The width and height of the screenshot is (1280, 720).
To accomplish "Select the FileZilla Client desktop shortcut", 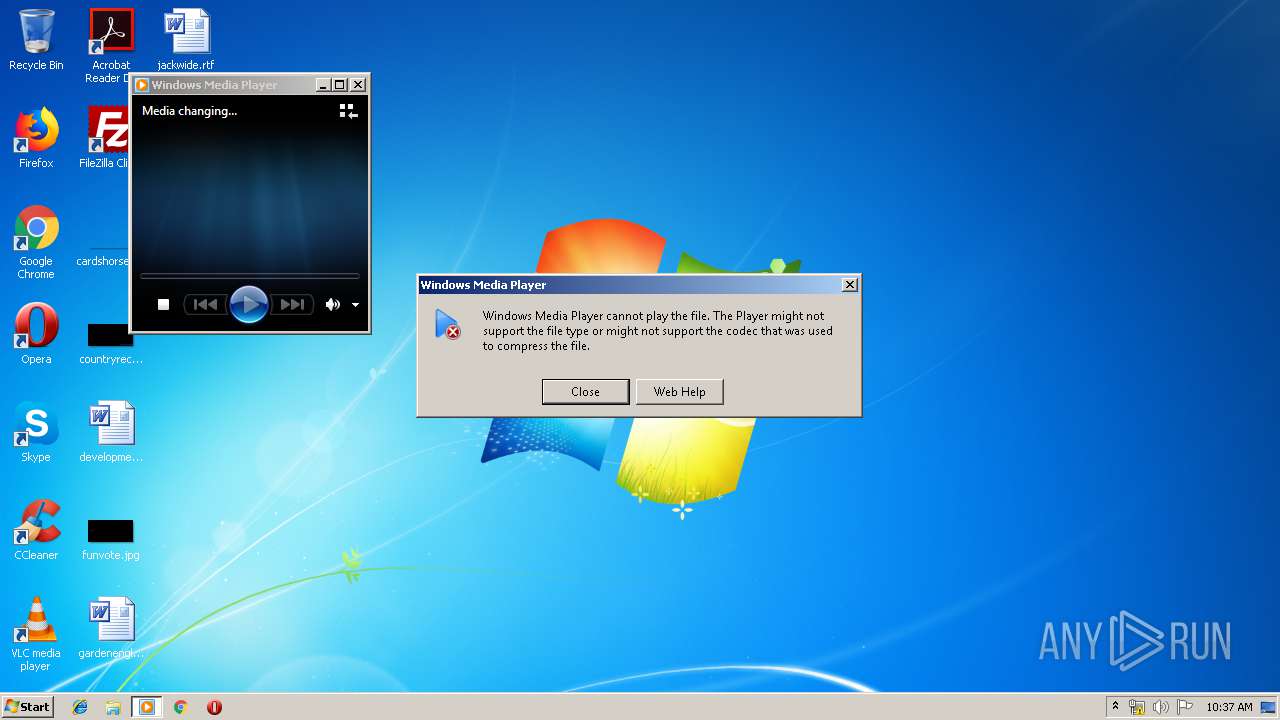I will pyautogui.click(x=105, y=138).
